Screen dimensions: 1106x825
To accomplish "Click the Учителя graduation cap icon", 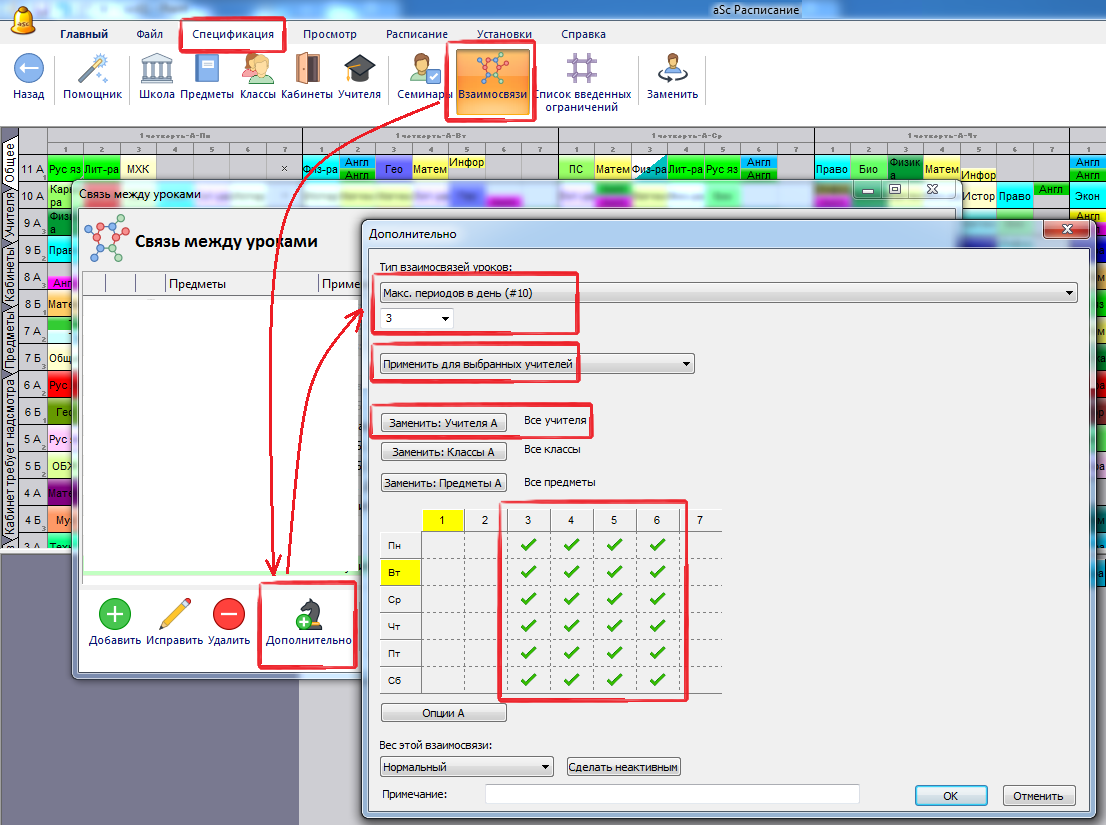I will (x=359, y=70).
